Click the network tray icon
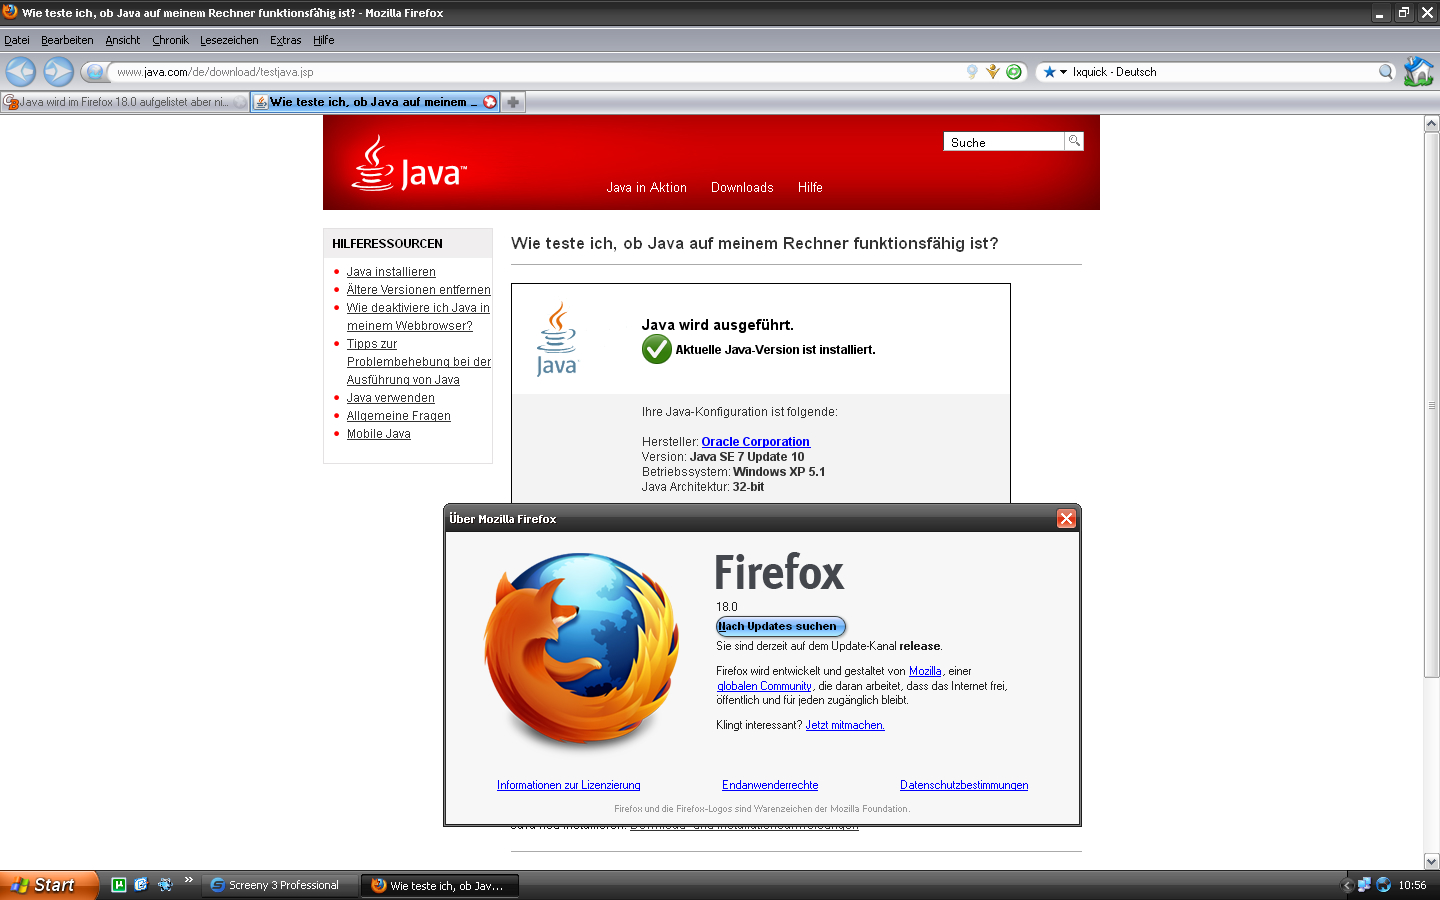Viewport: 1440px width, 900px height. (1364, 885)
